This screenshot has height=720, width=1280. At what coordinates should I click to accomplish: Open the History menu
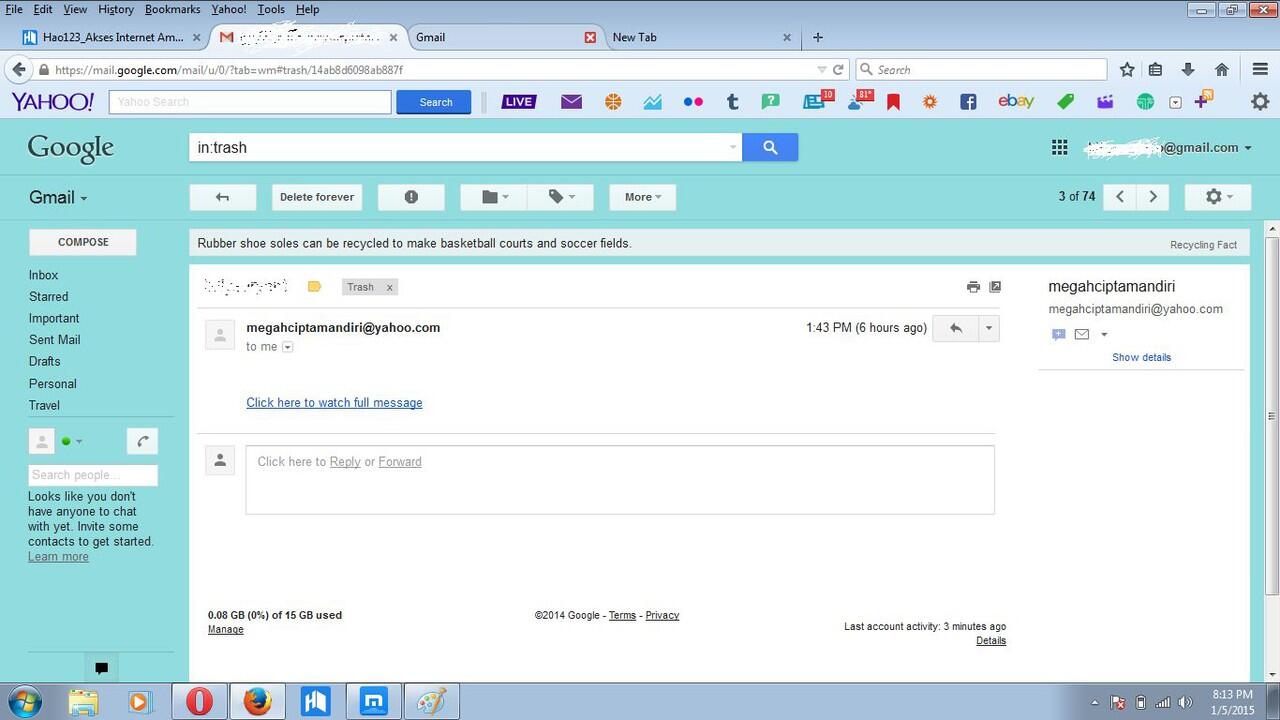pos(116,9)
